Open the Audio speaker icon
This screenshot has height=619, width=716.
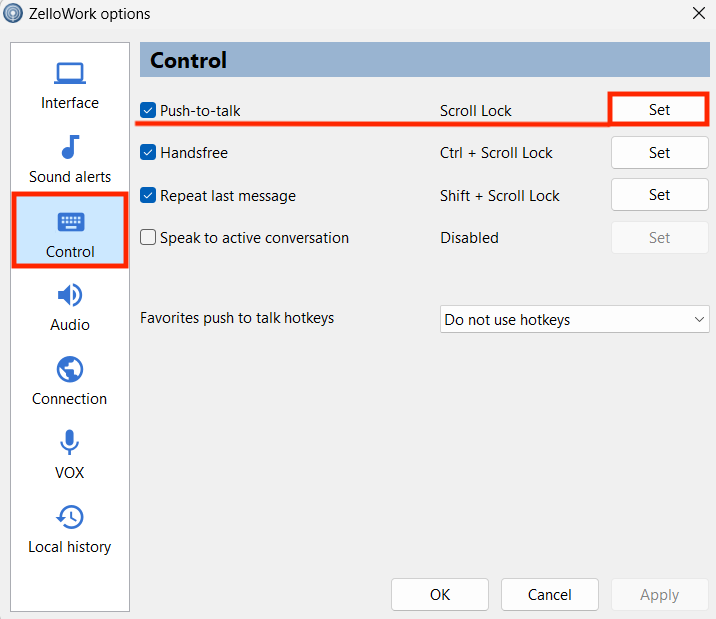click(x=70, y=295)
